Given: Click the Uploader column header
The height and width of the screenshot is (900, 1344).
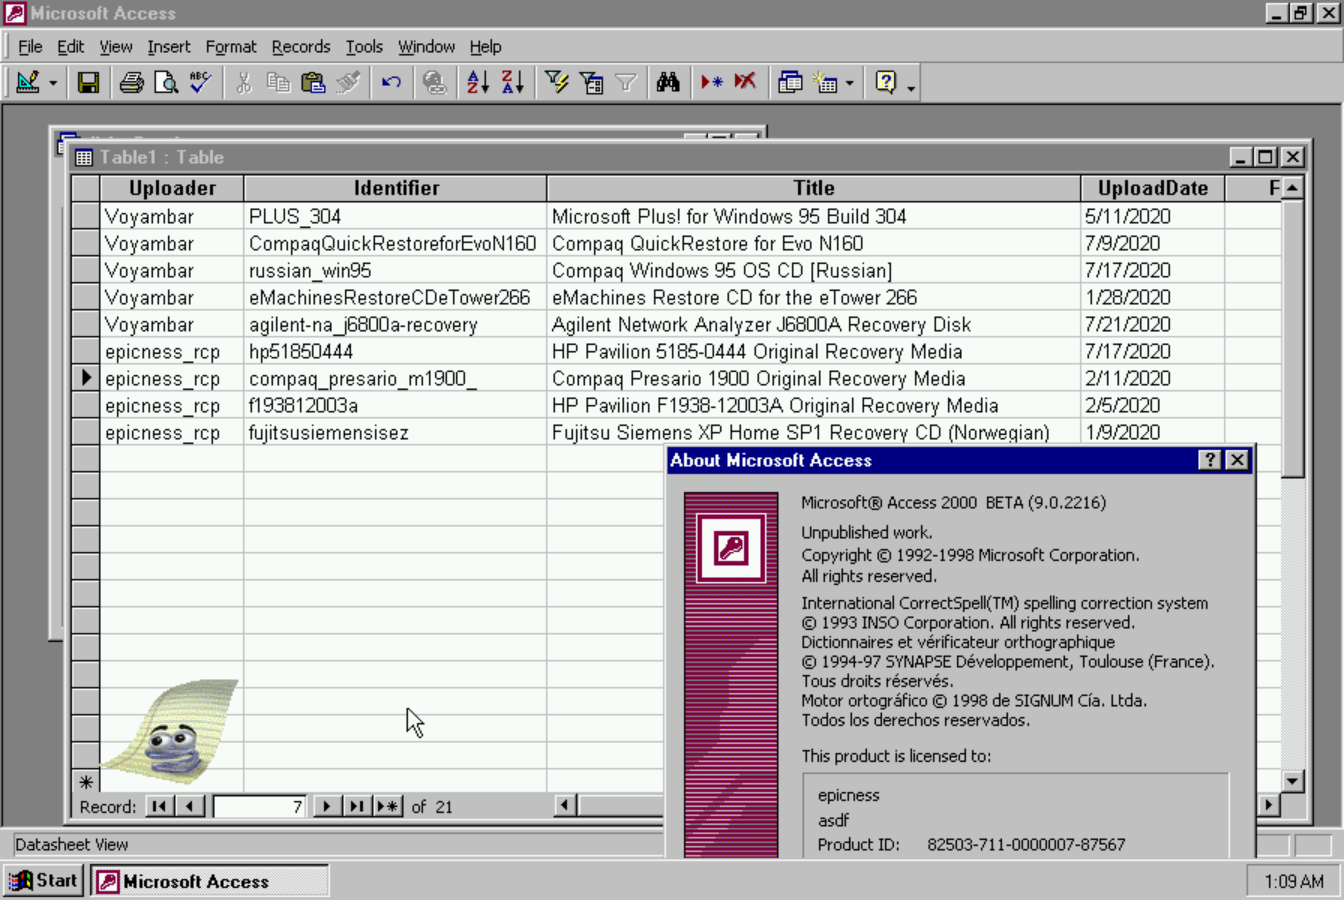Looking at the screenshot, I should click(172, 188).
